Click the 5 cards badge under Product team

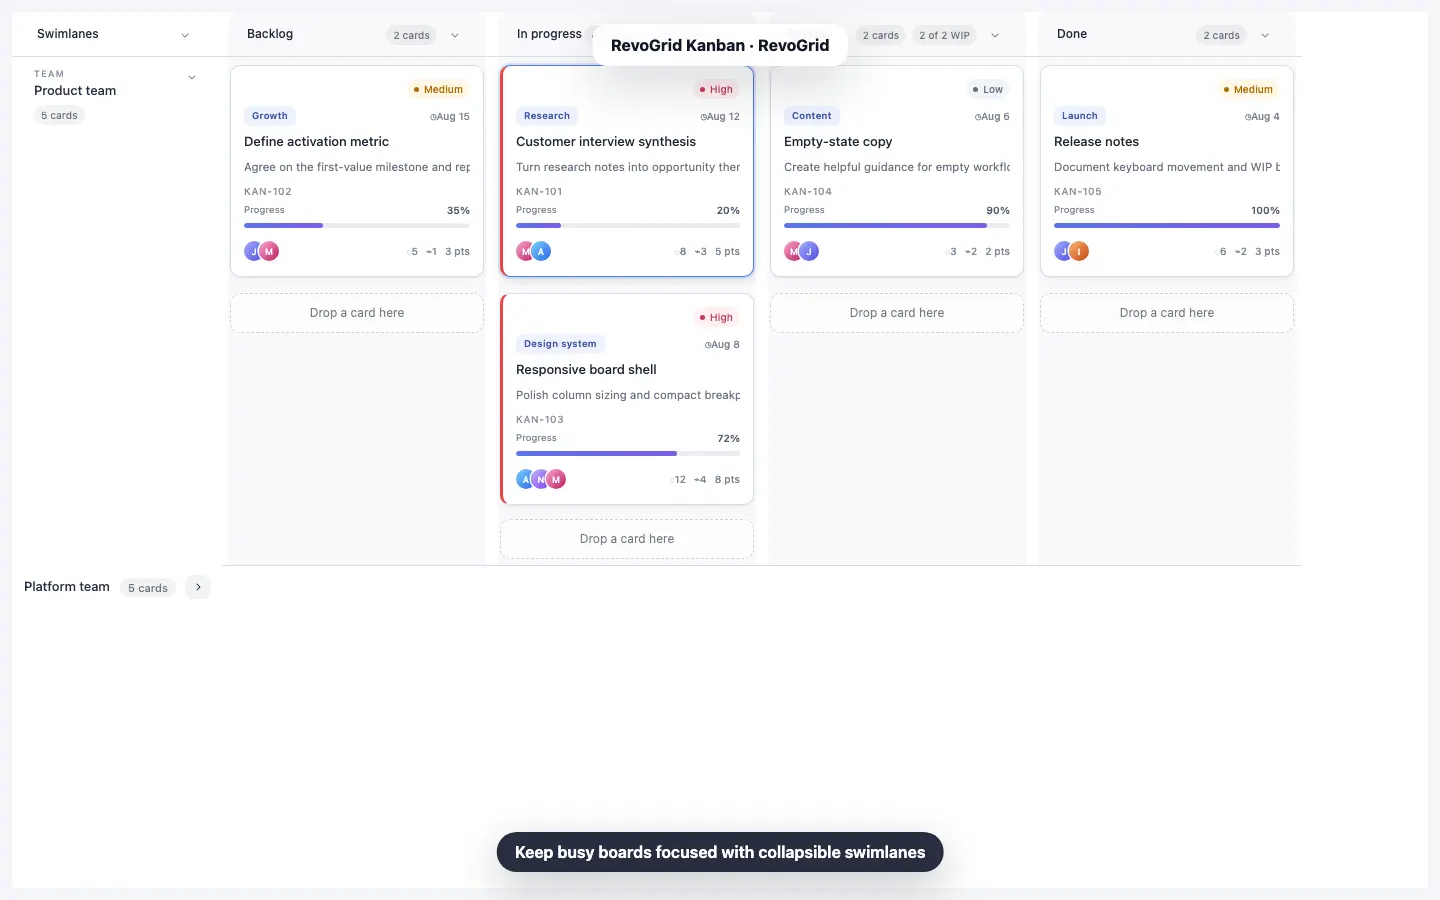point(59,116)
